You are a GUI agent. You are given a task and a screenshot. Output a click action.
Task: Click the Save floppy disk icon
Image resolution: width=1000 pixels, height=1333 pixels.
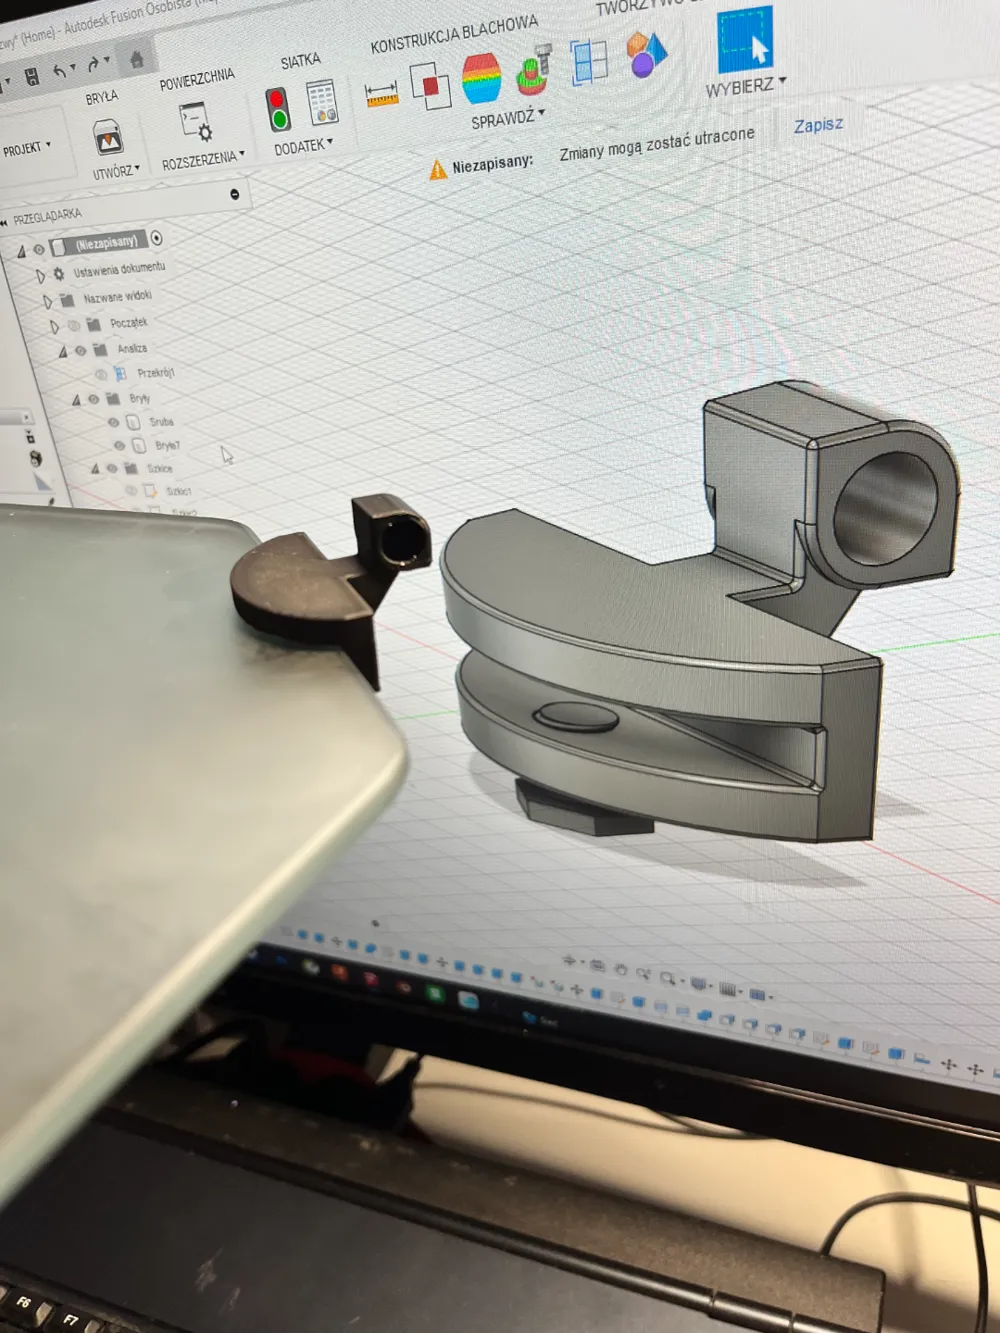point(31,77)
